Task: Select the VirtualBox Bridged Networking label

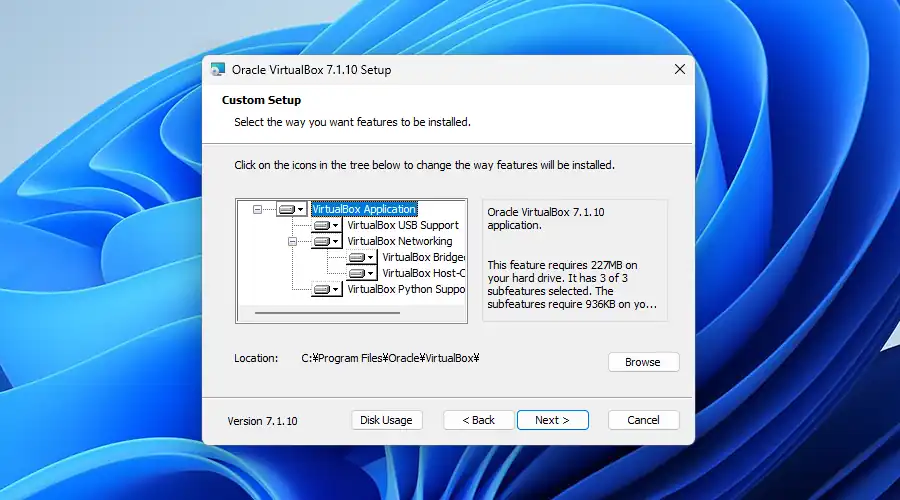Action: coord(423,258)
